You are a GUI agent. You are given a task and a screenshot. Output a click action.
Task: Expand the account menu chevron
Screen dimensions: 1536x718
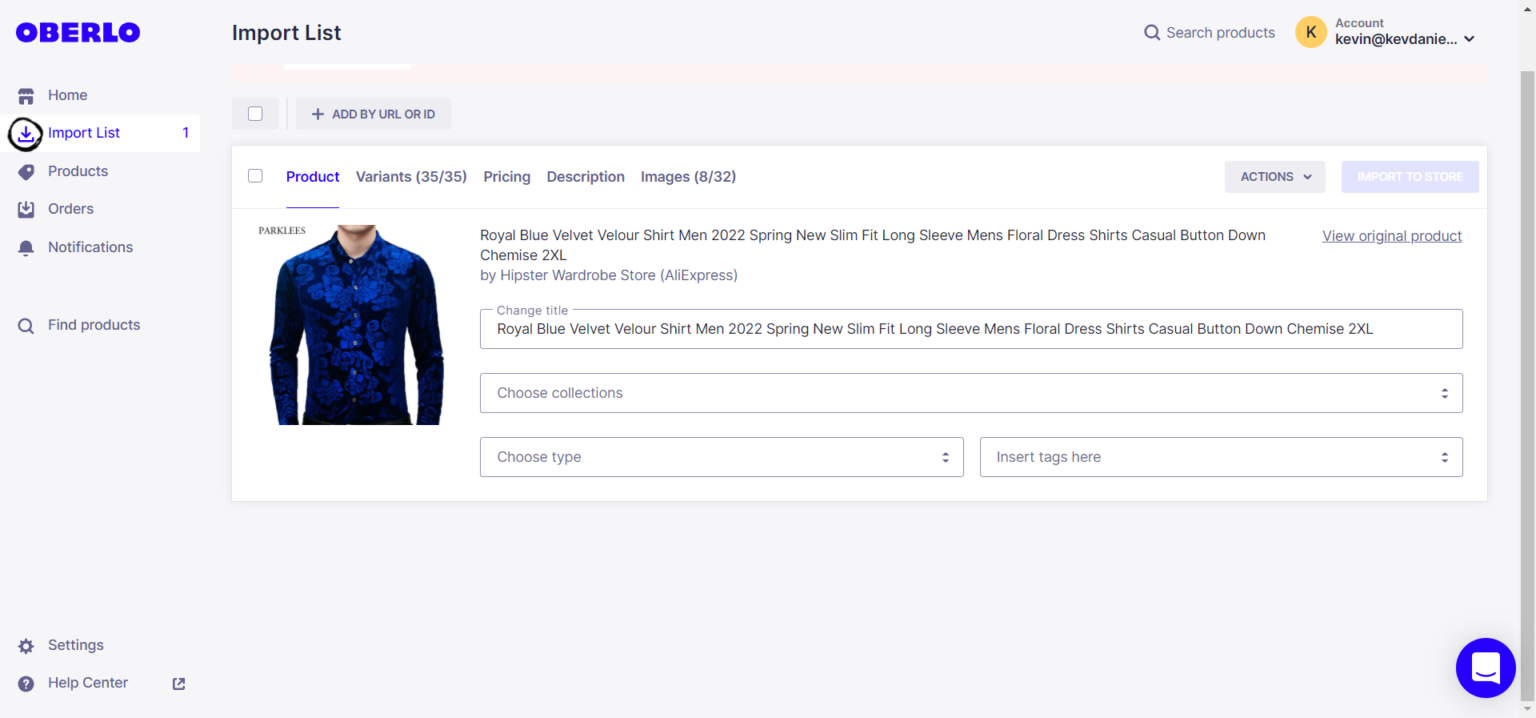click(1469, 40)
